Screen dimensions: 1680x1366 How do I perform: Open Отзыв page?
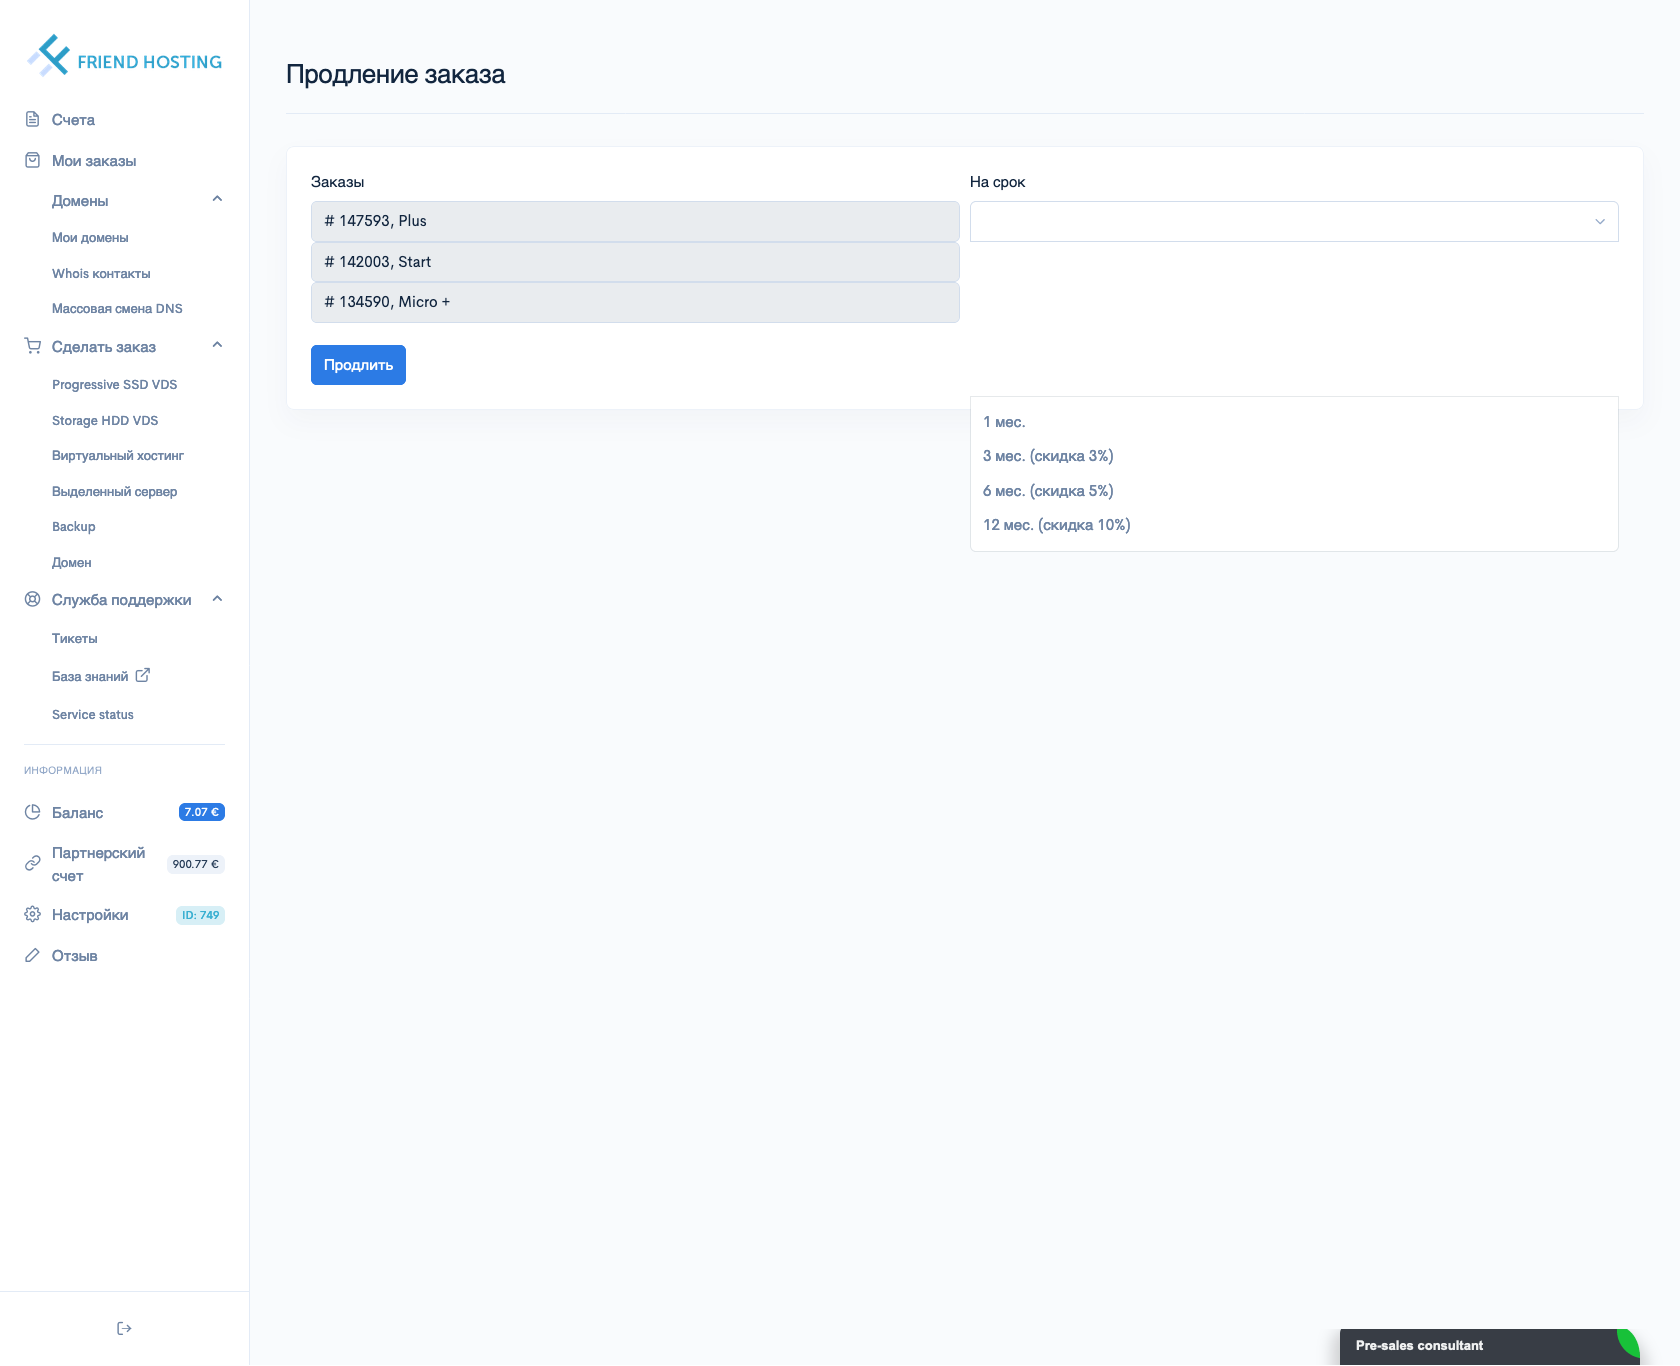pos(75,956)
